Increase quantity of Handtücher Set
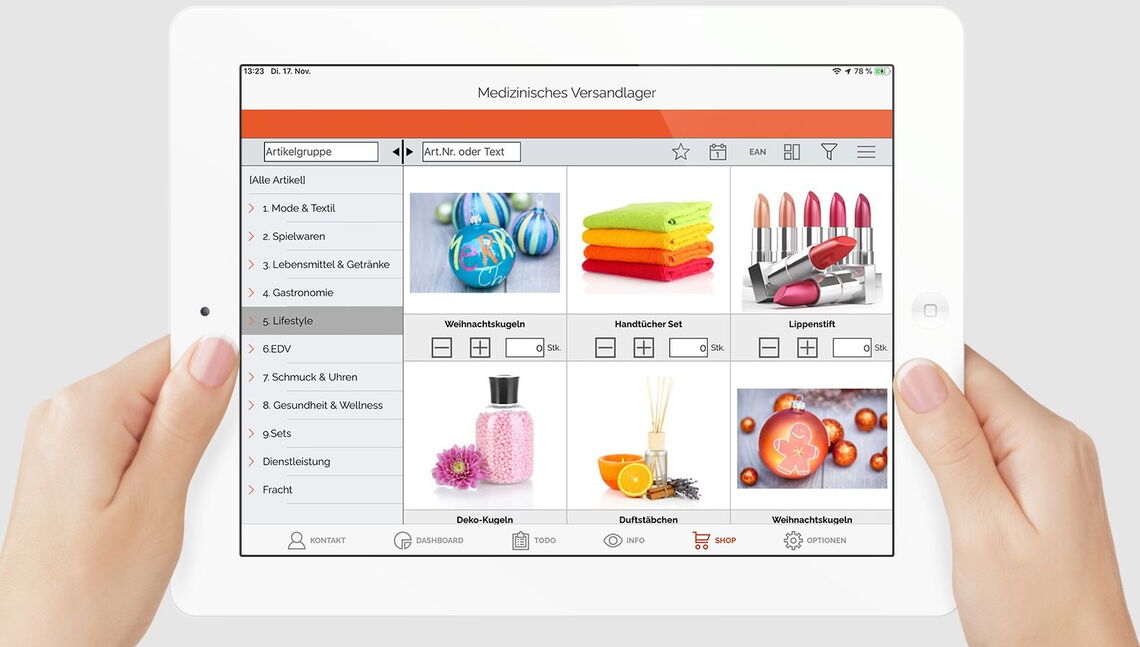Image resolution: width=1140 pixels, height=647 pixels. pos(643,348)
